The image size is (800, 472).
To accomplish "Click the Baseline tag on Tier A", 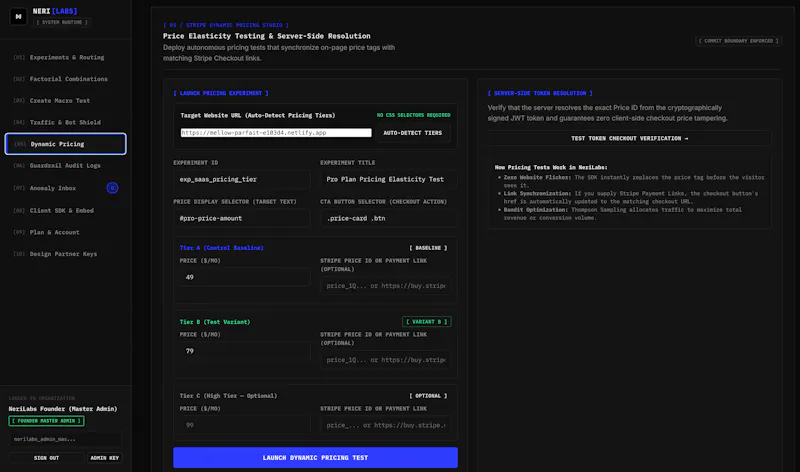I will point(428,248).
